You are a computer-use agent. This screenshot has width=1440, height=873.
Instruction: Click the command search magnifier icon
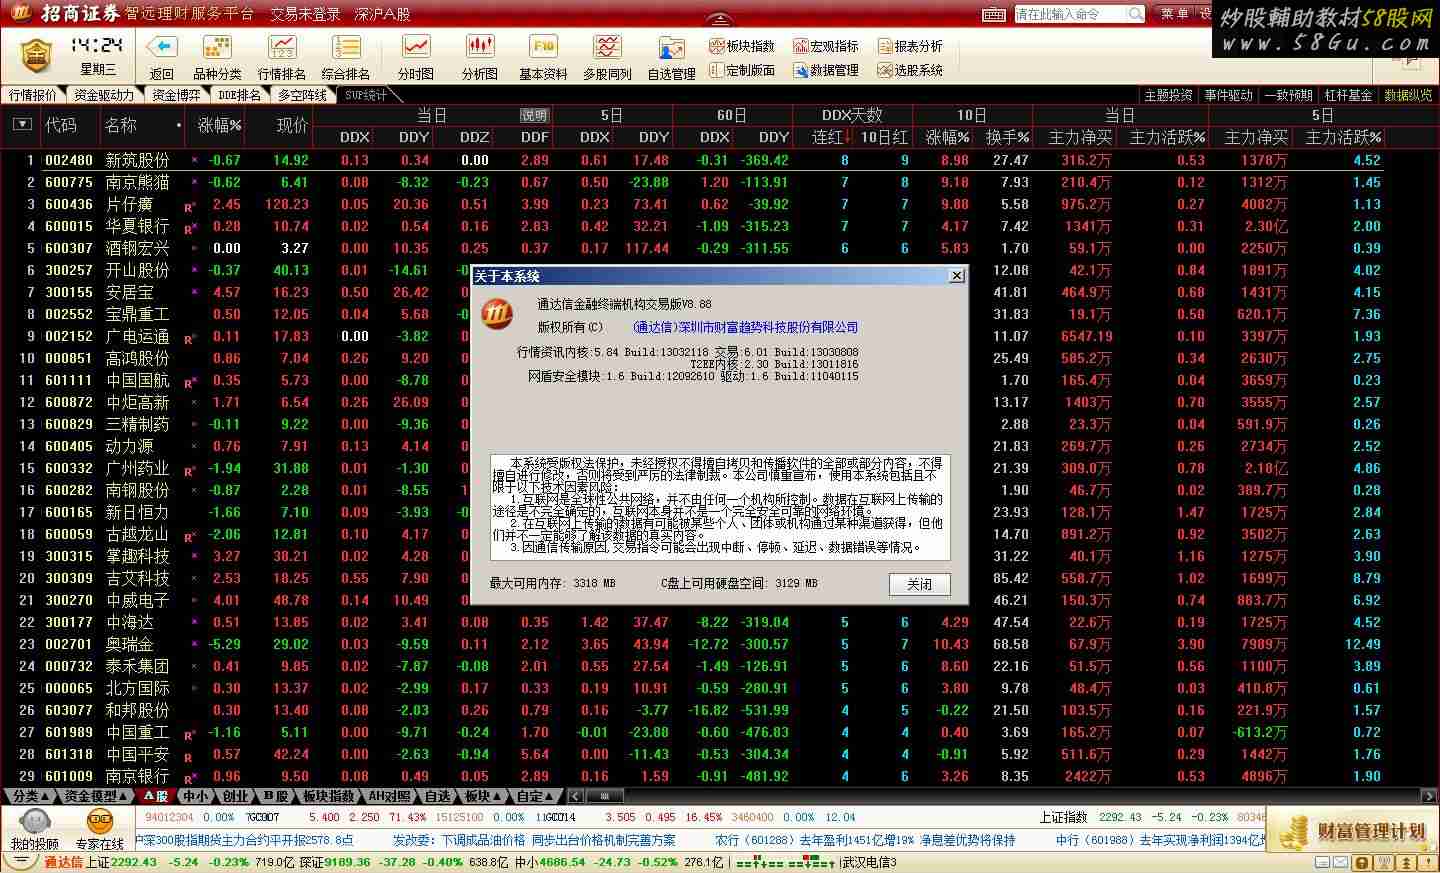1136,14
